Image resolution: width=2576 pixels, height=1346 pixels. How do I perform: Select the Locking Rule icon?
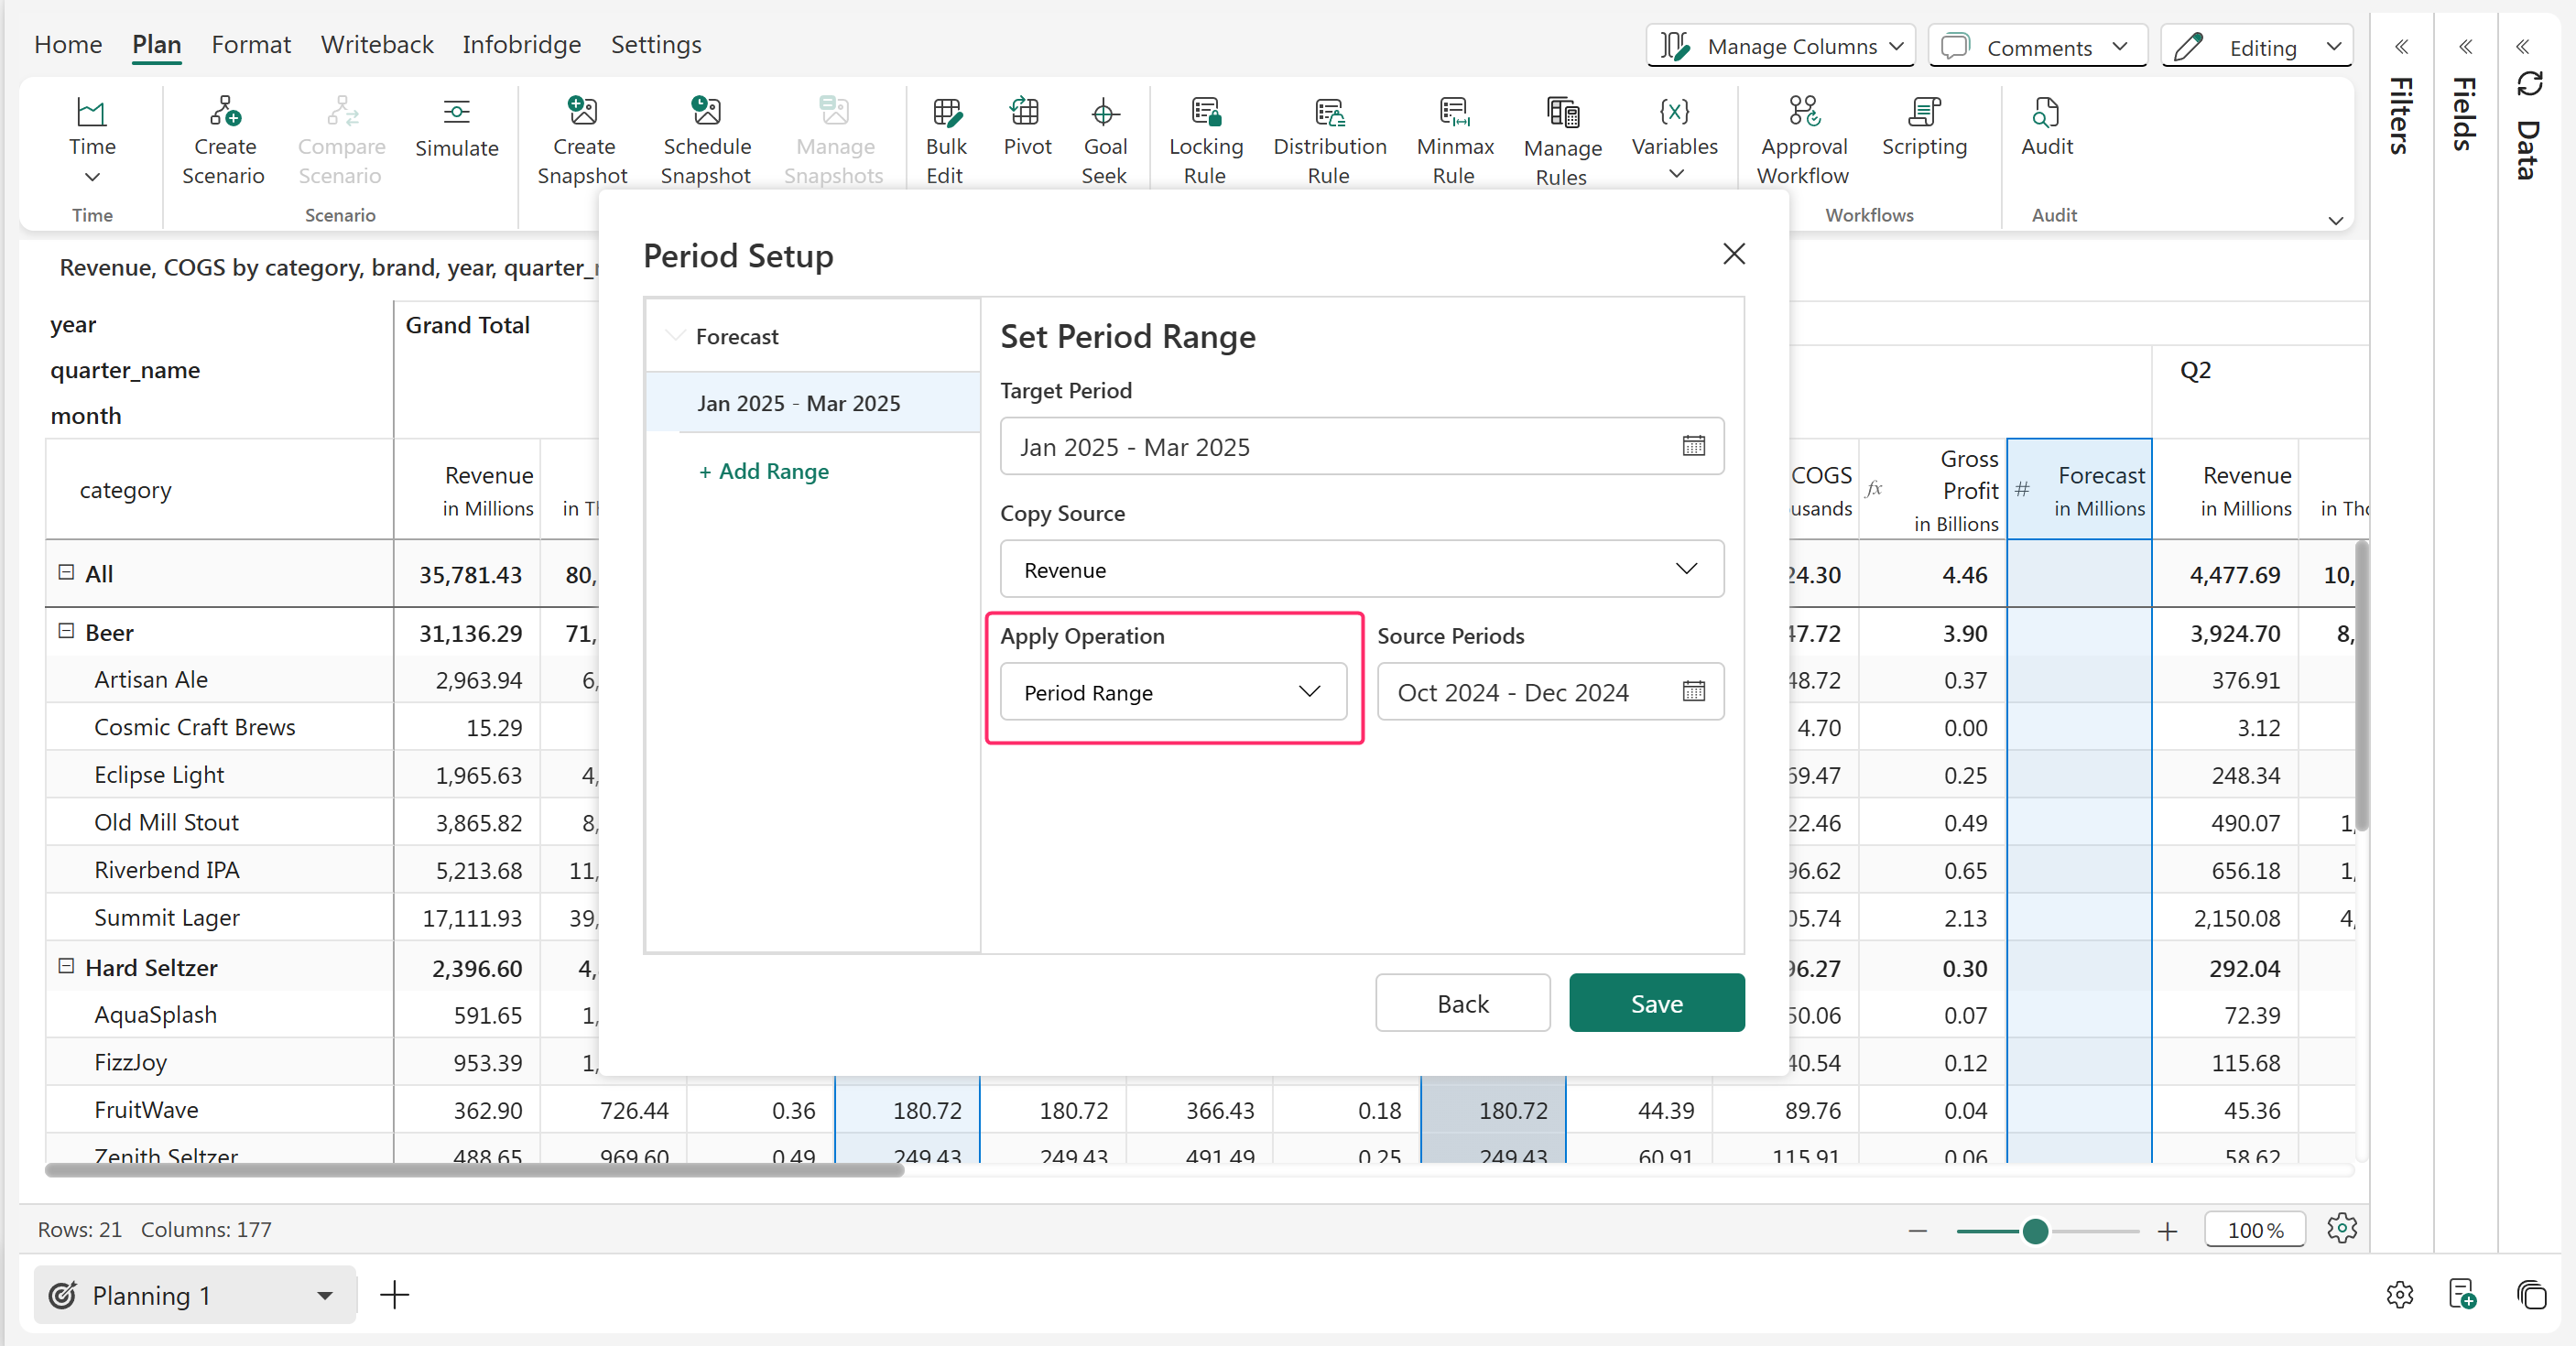click(x=1206, y=112)
